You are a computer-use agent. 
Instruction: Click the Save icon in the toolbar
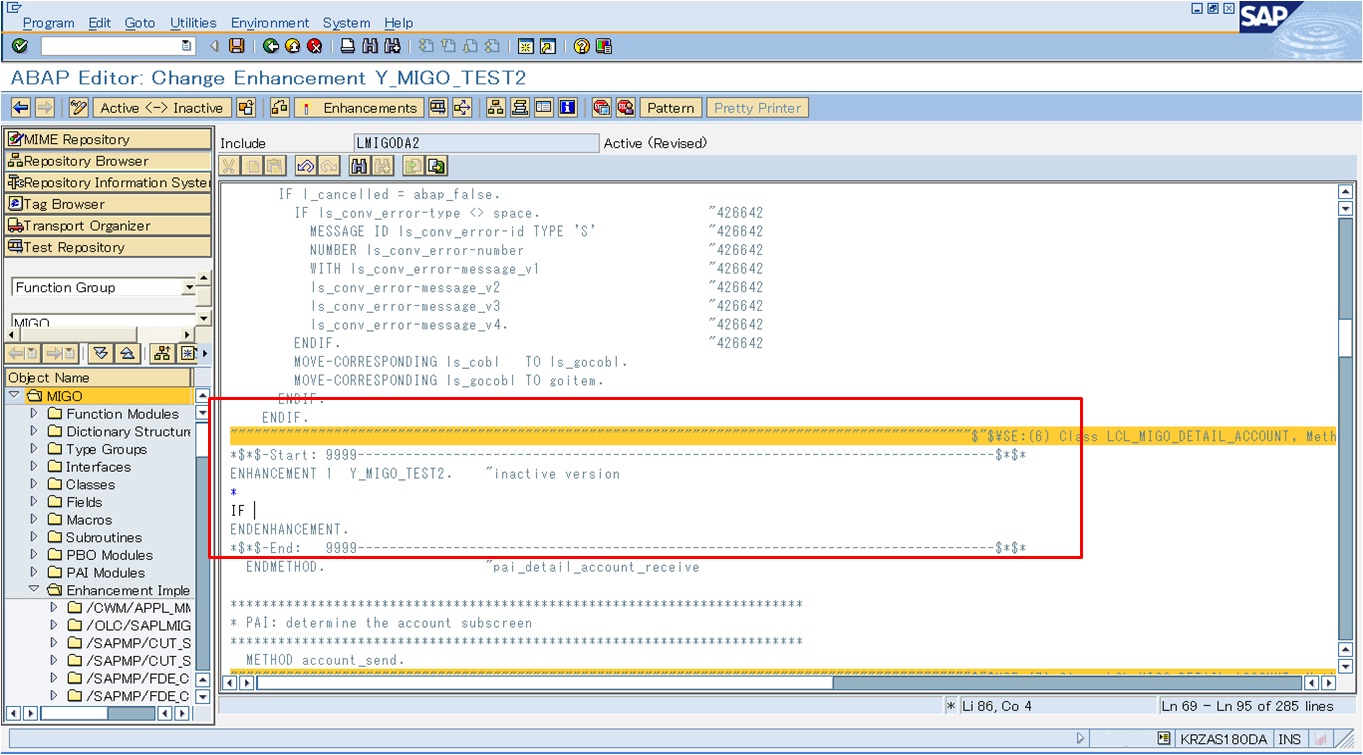pos(236,45)
